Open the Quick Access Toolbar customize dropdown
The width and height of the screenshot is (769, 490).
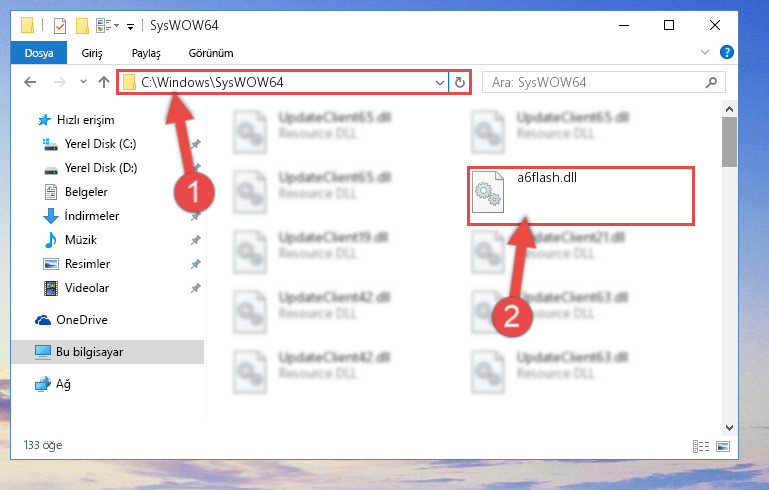[x=130, y=26]
